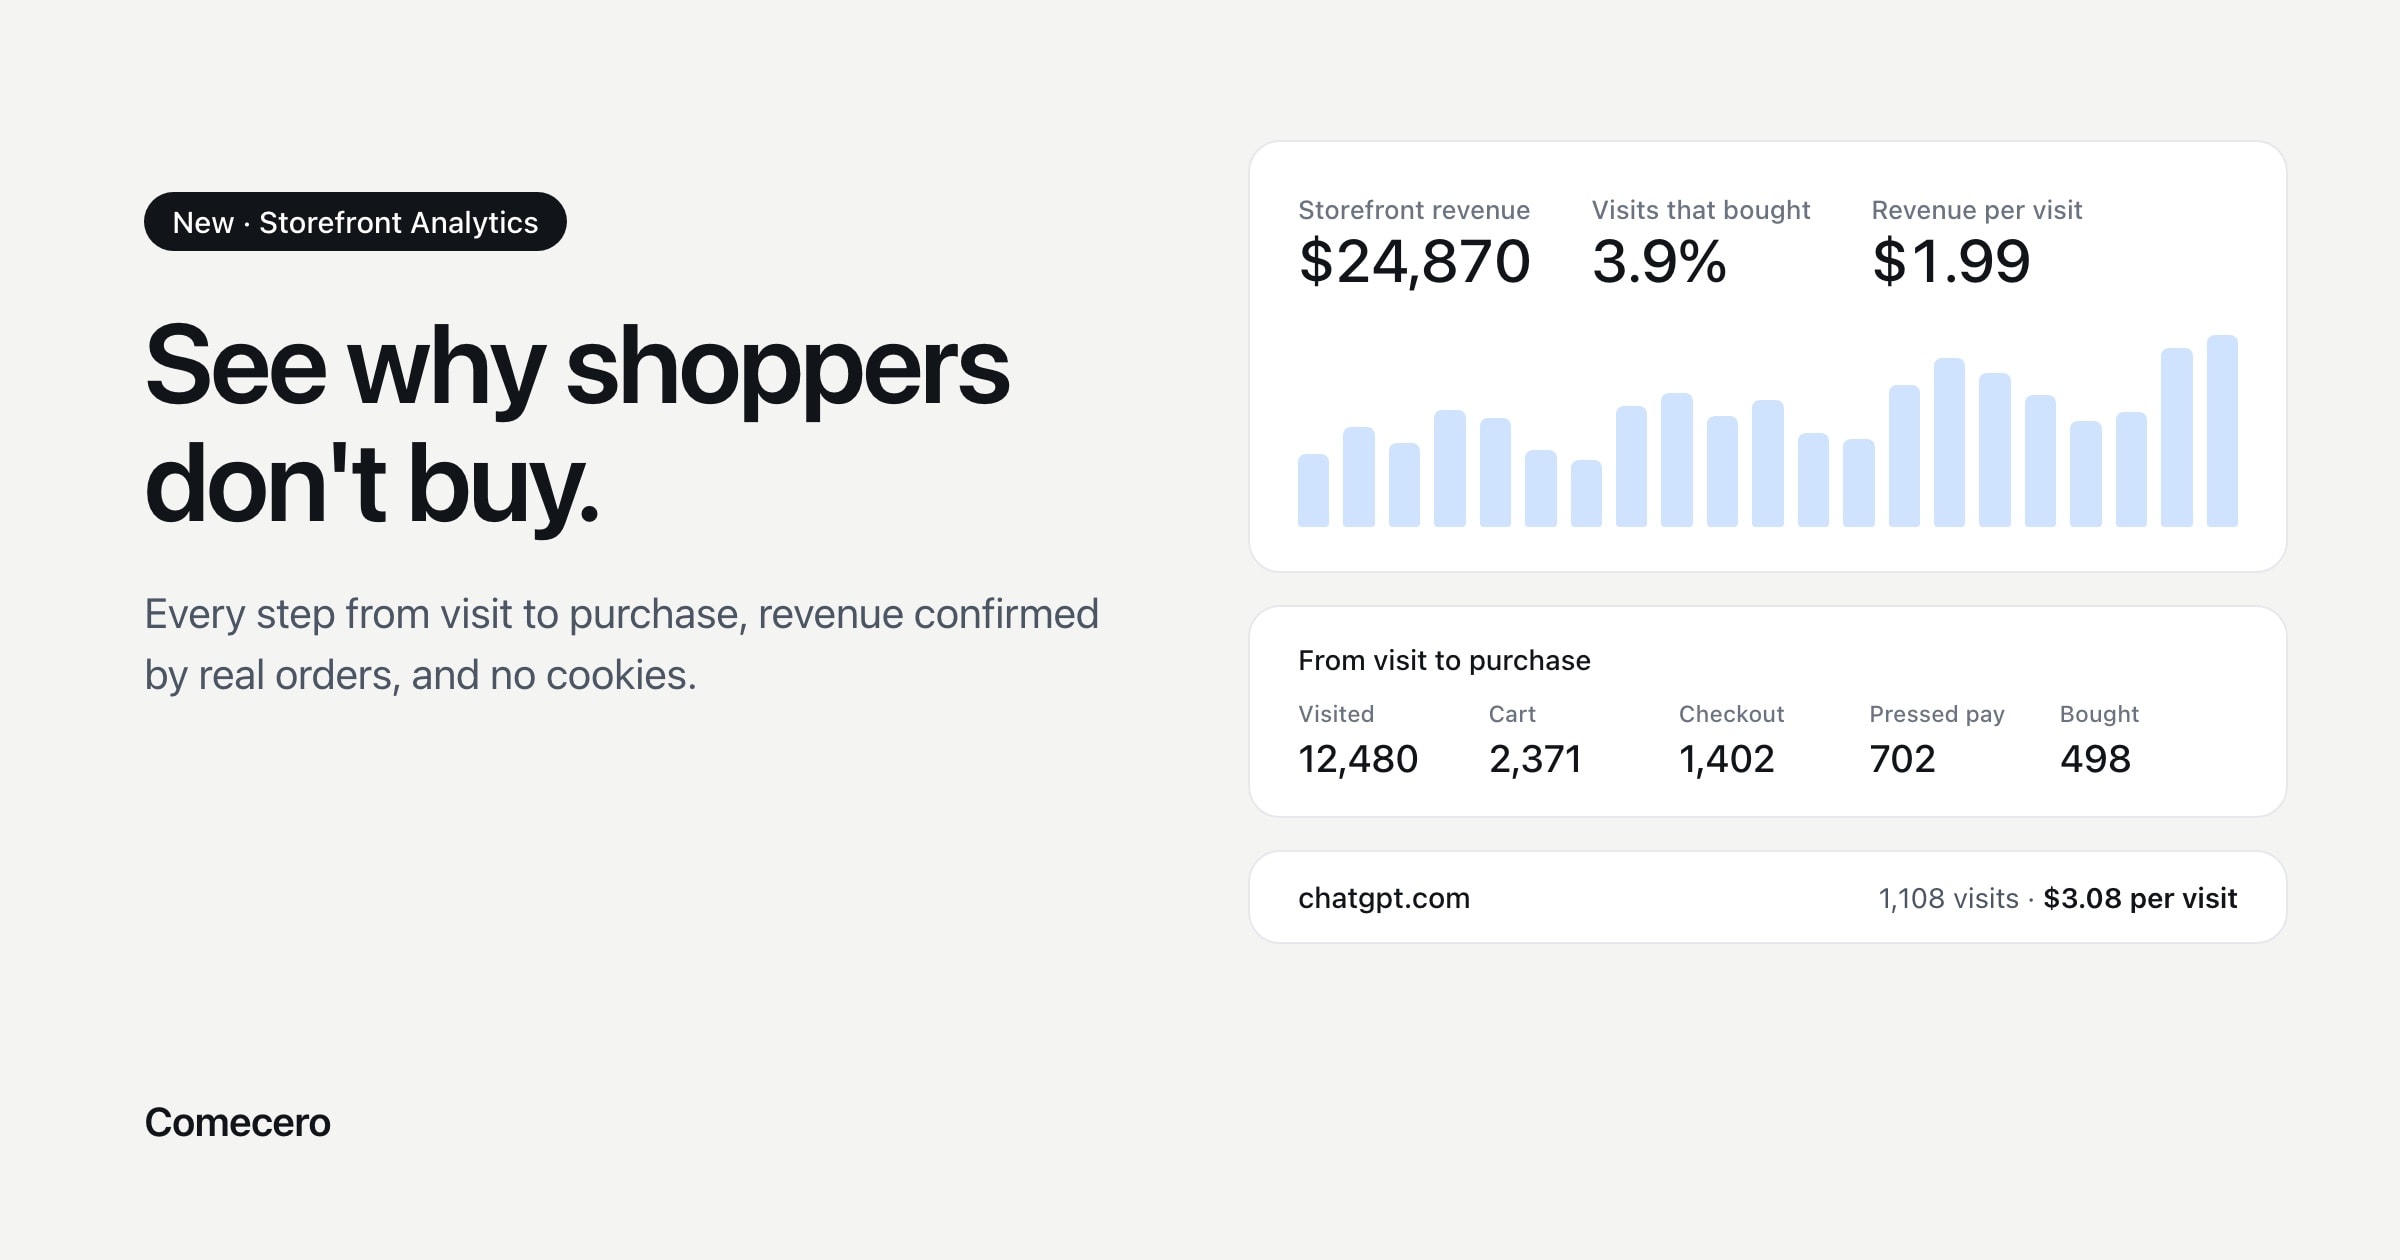The height and width of the screenshot is (1260, 2400).
Task: Click the subheading about visit to purchase
Action: [x=622, y=645]
